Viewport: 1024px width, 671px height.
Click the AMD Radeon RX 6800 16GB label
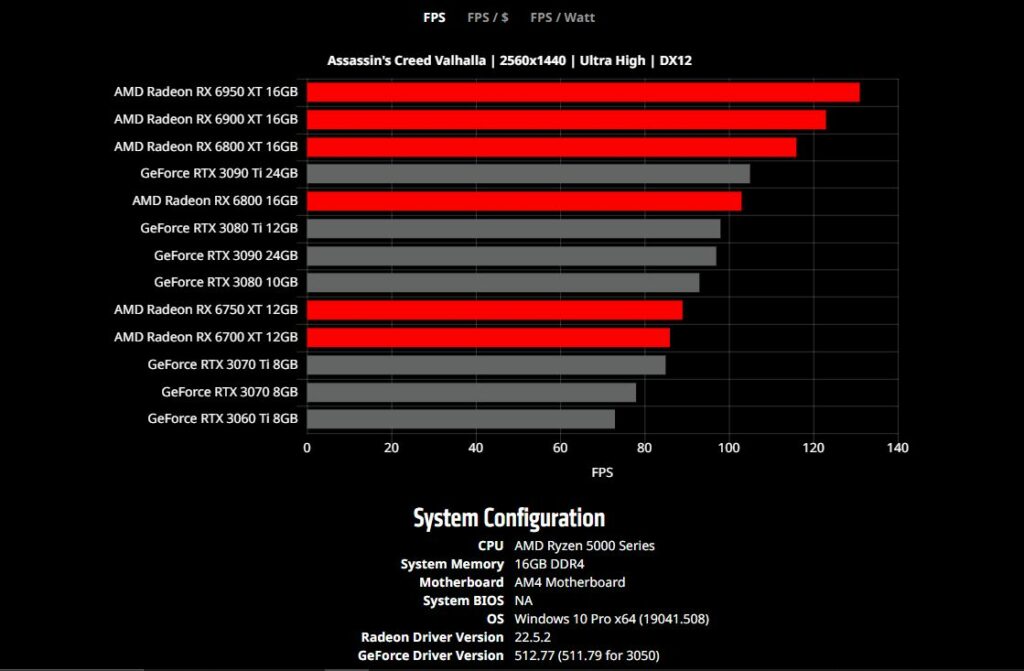pos(215,201)
